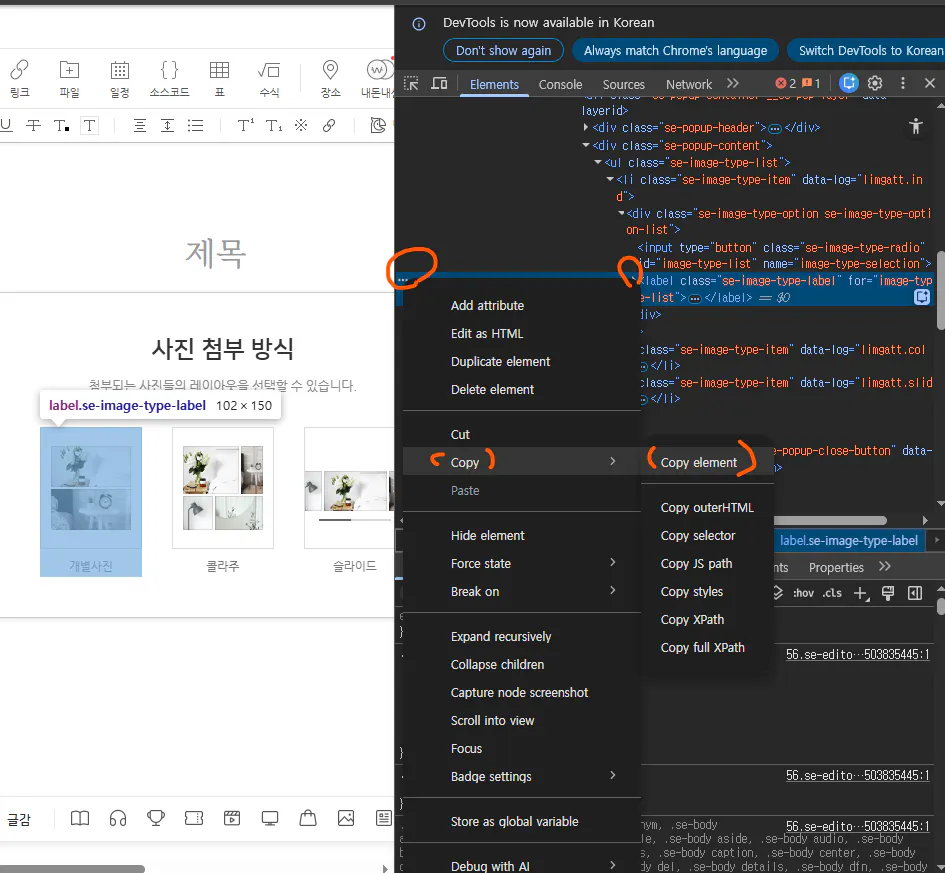
Task: Expand the Badge settings submenu
Action: (612, 775)
